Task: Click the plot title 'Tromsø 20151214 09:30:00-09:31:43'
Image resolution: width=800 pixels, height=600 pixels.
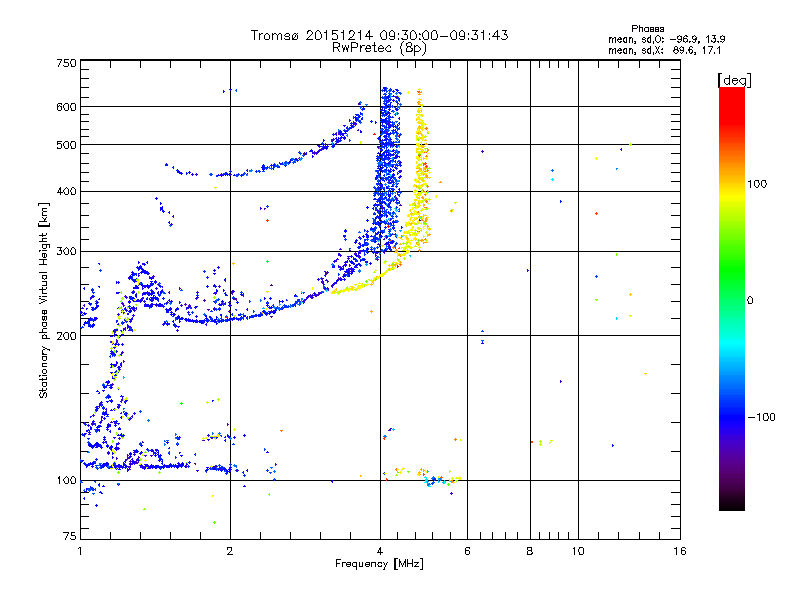Action: tap(379, 35)
